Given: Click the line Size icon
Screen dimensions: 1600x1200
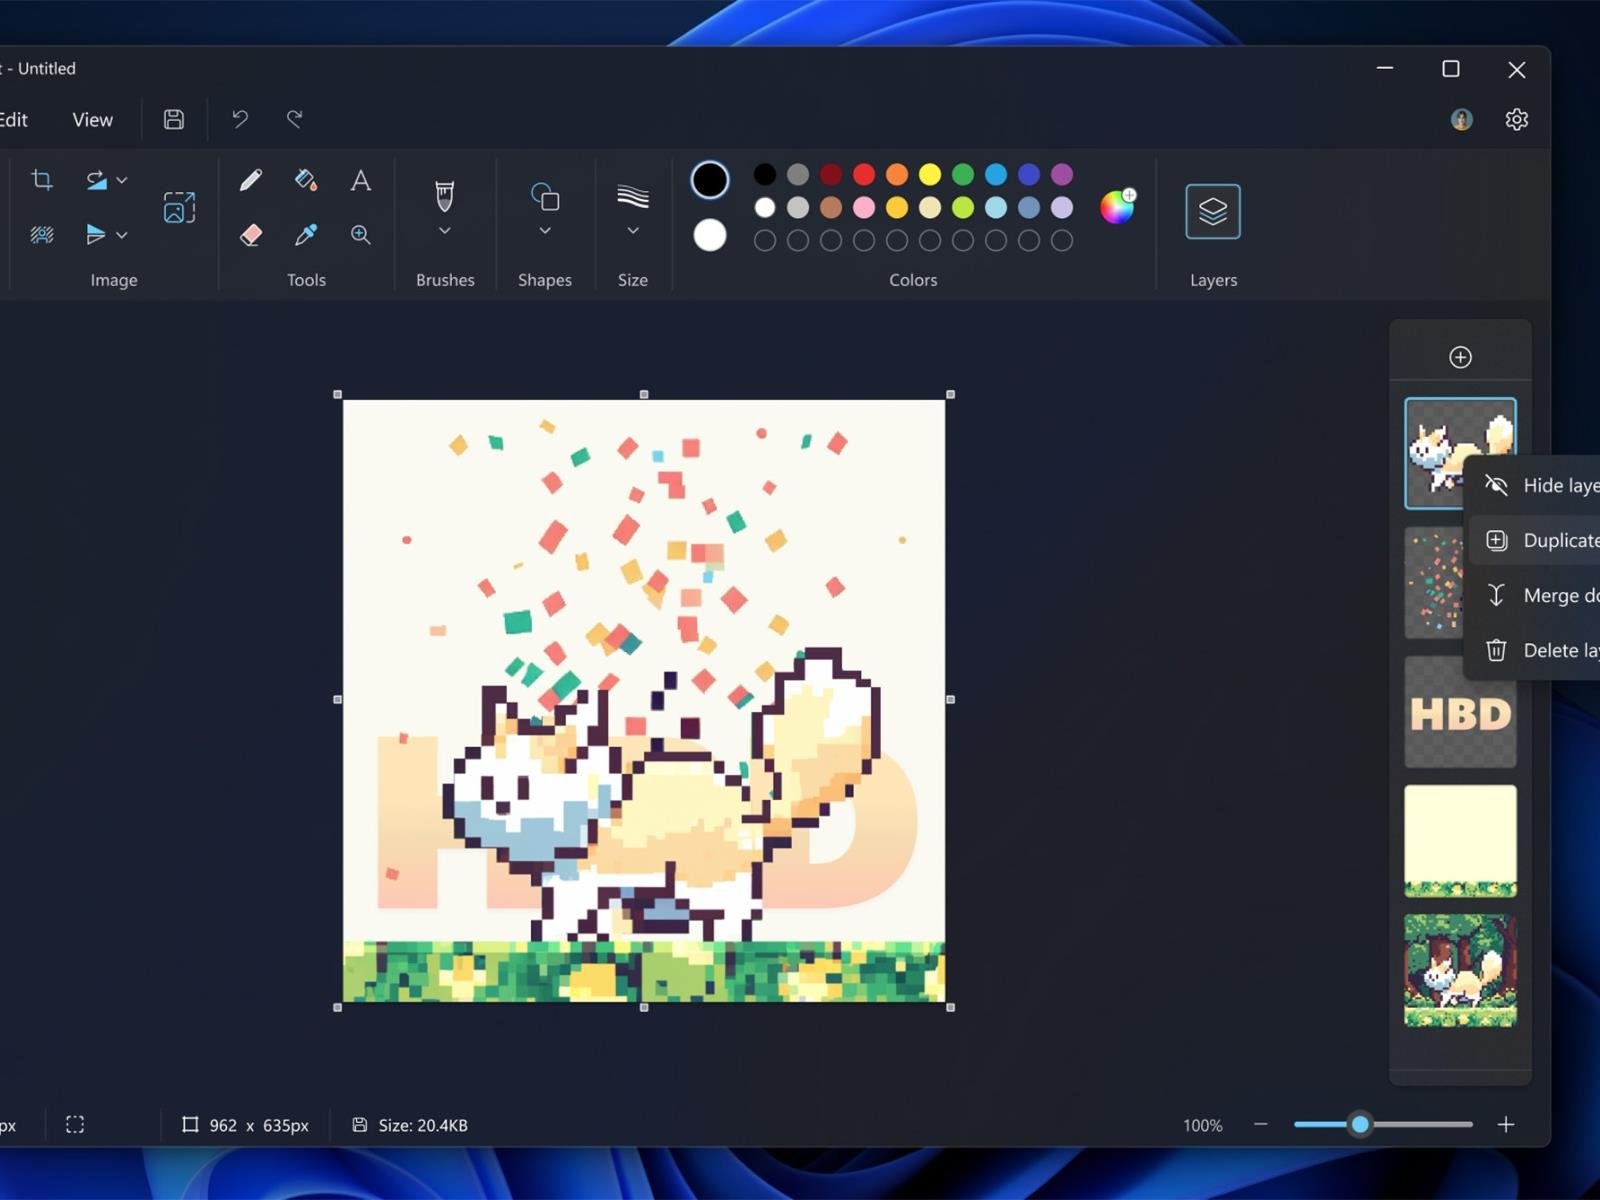Looking at the screenshot, I should click(633, 196).
